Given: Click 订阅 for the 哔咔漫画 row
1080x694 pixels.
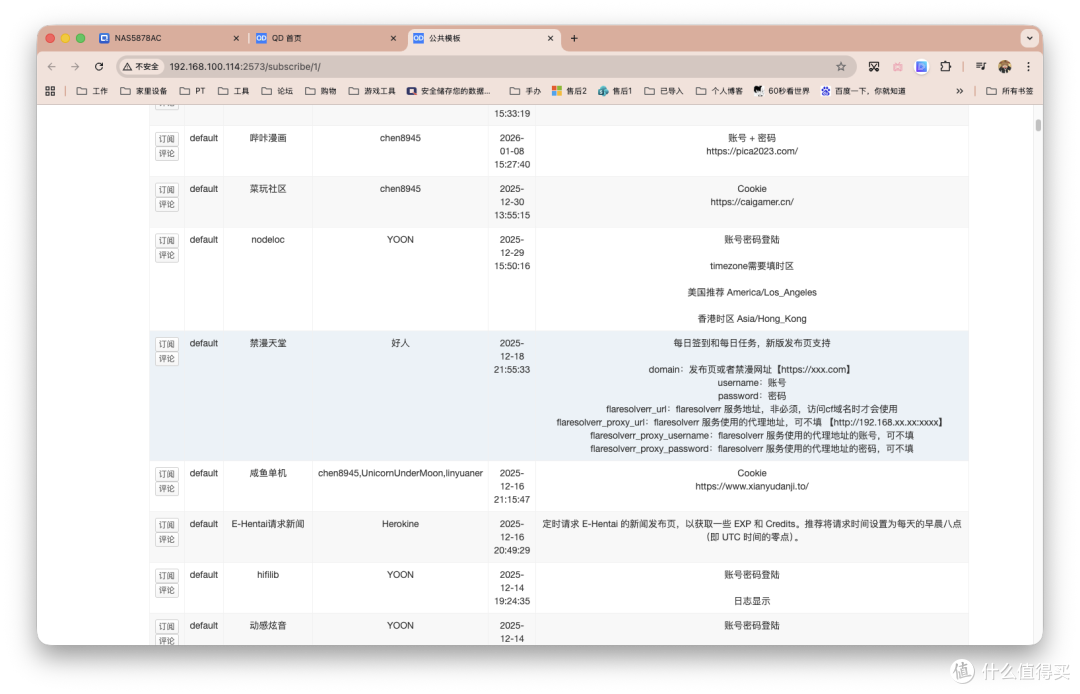Looking at the screenshot, I should click(167, 139).
